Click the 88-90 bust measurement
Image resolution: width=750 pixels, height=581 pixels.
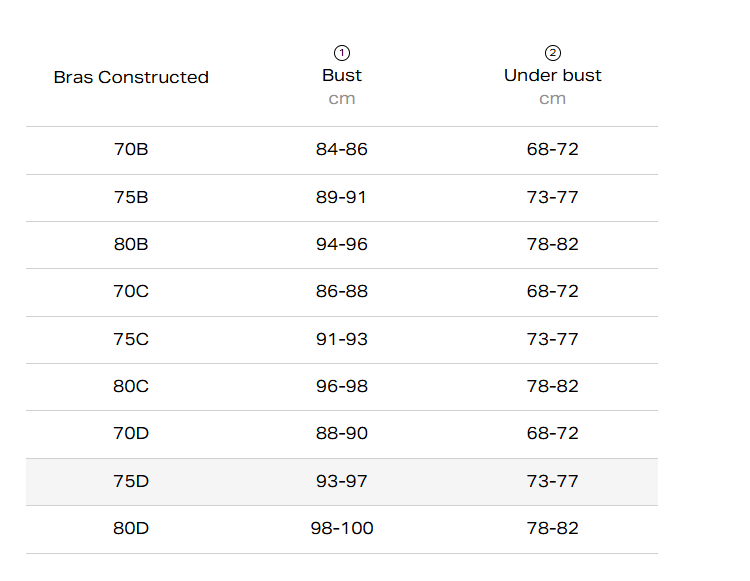coord(342,433)
